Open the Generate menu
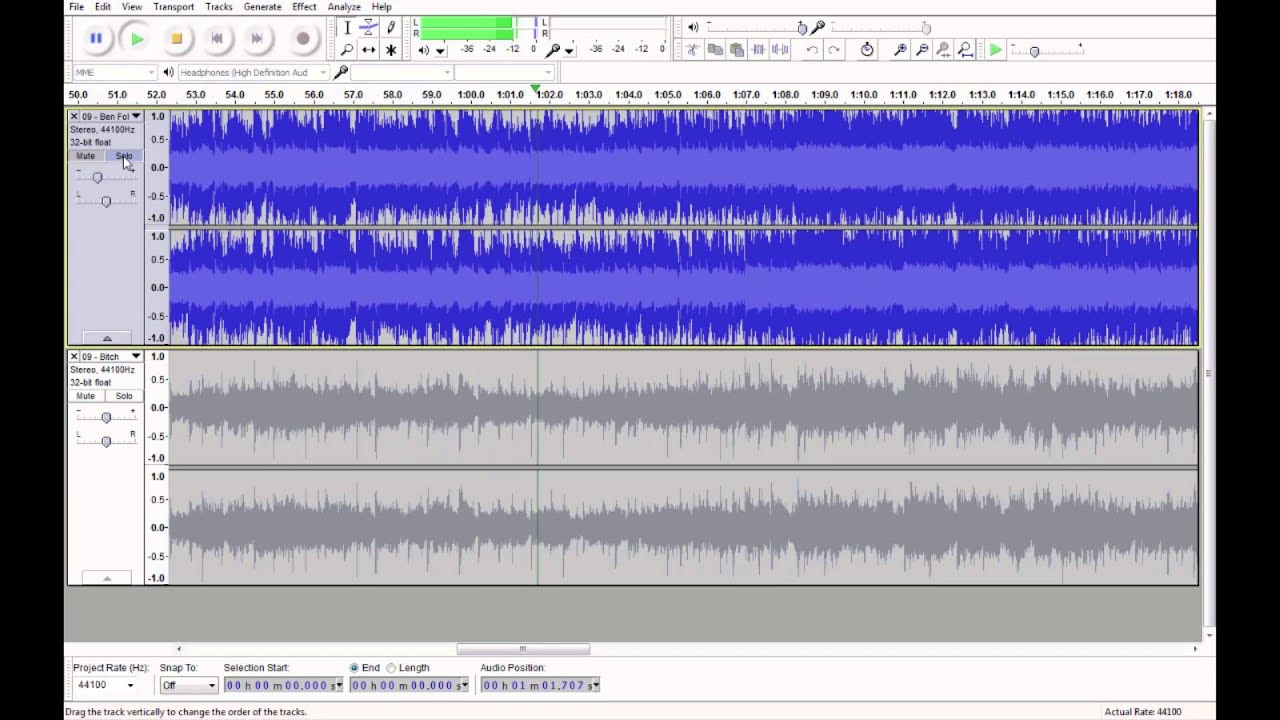The height and width of the screenshot is (720, 1280). [x=262, y=7]
